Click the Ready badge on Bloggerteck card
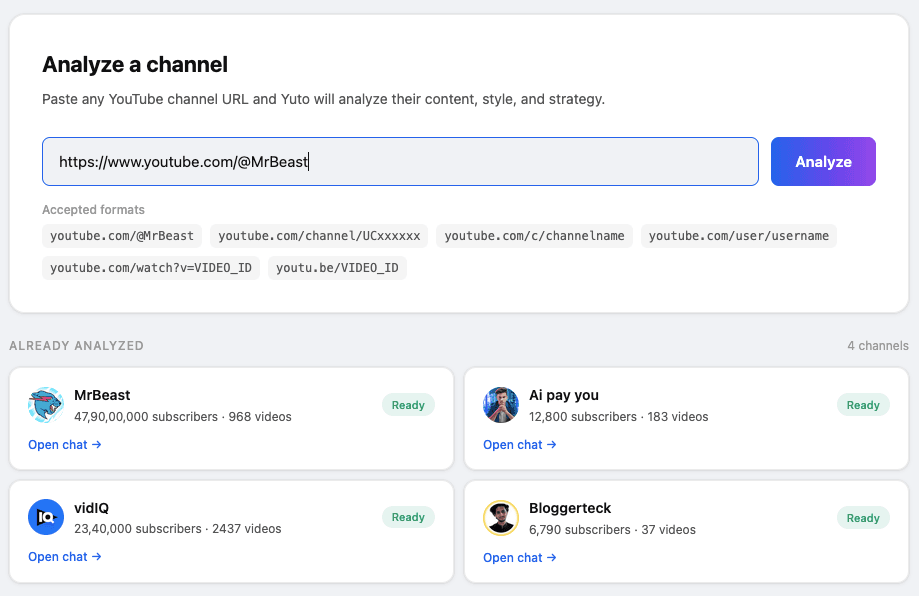The width and height of the screenshot is (919, 596). tap(863, 518)
